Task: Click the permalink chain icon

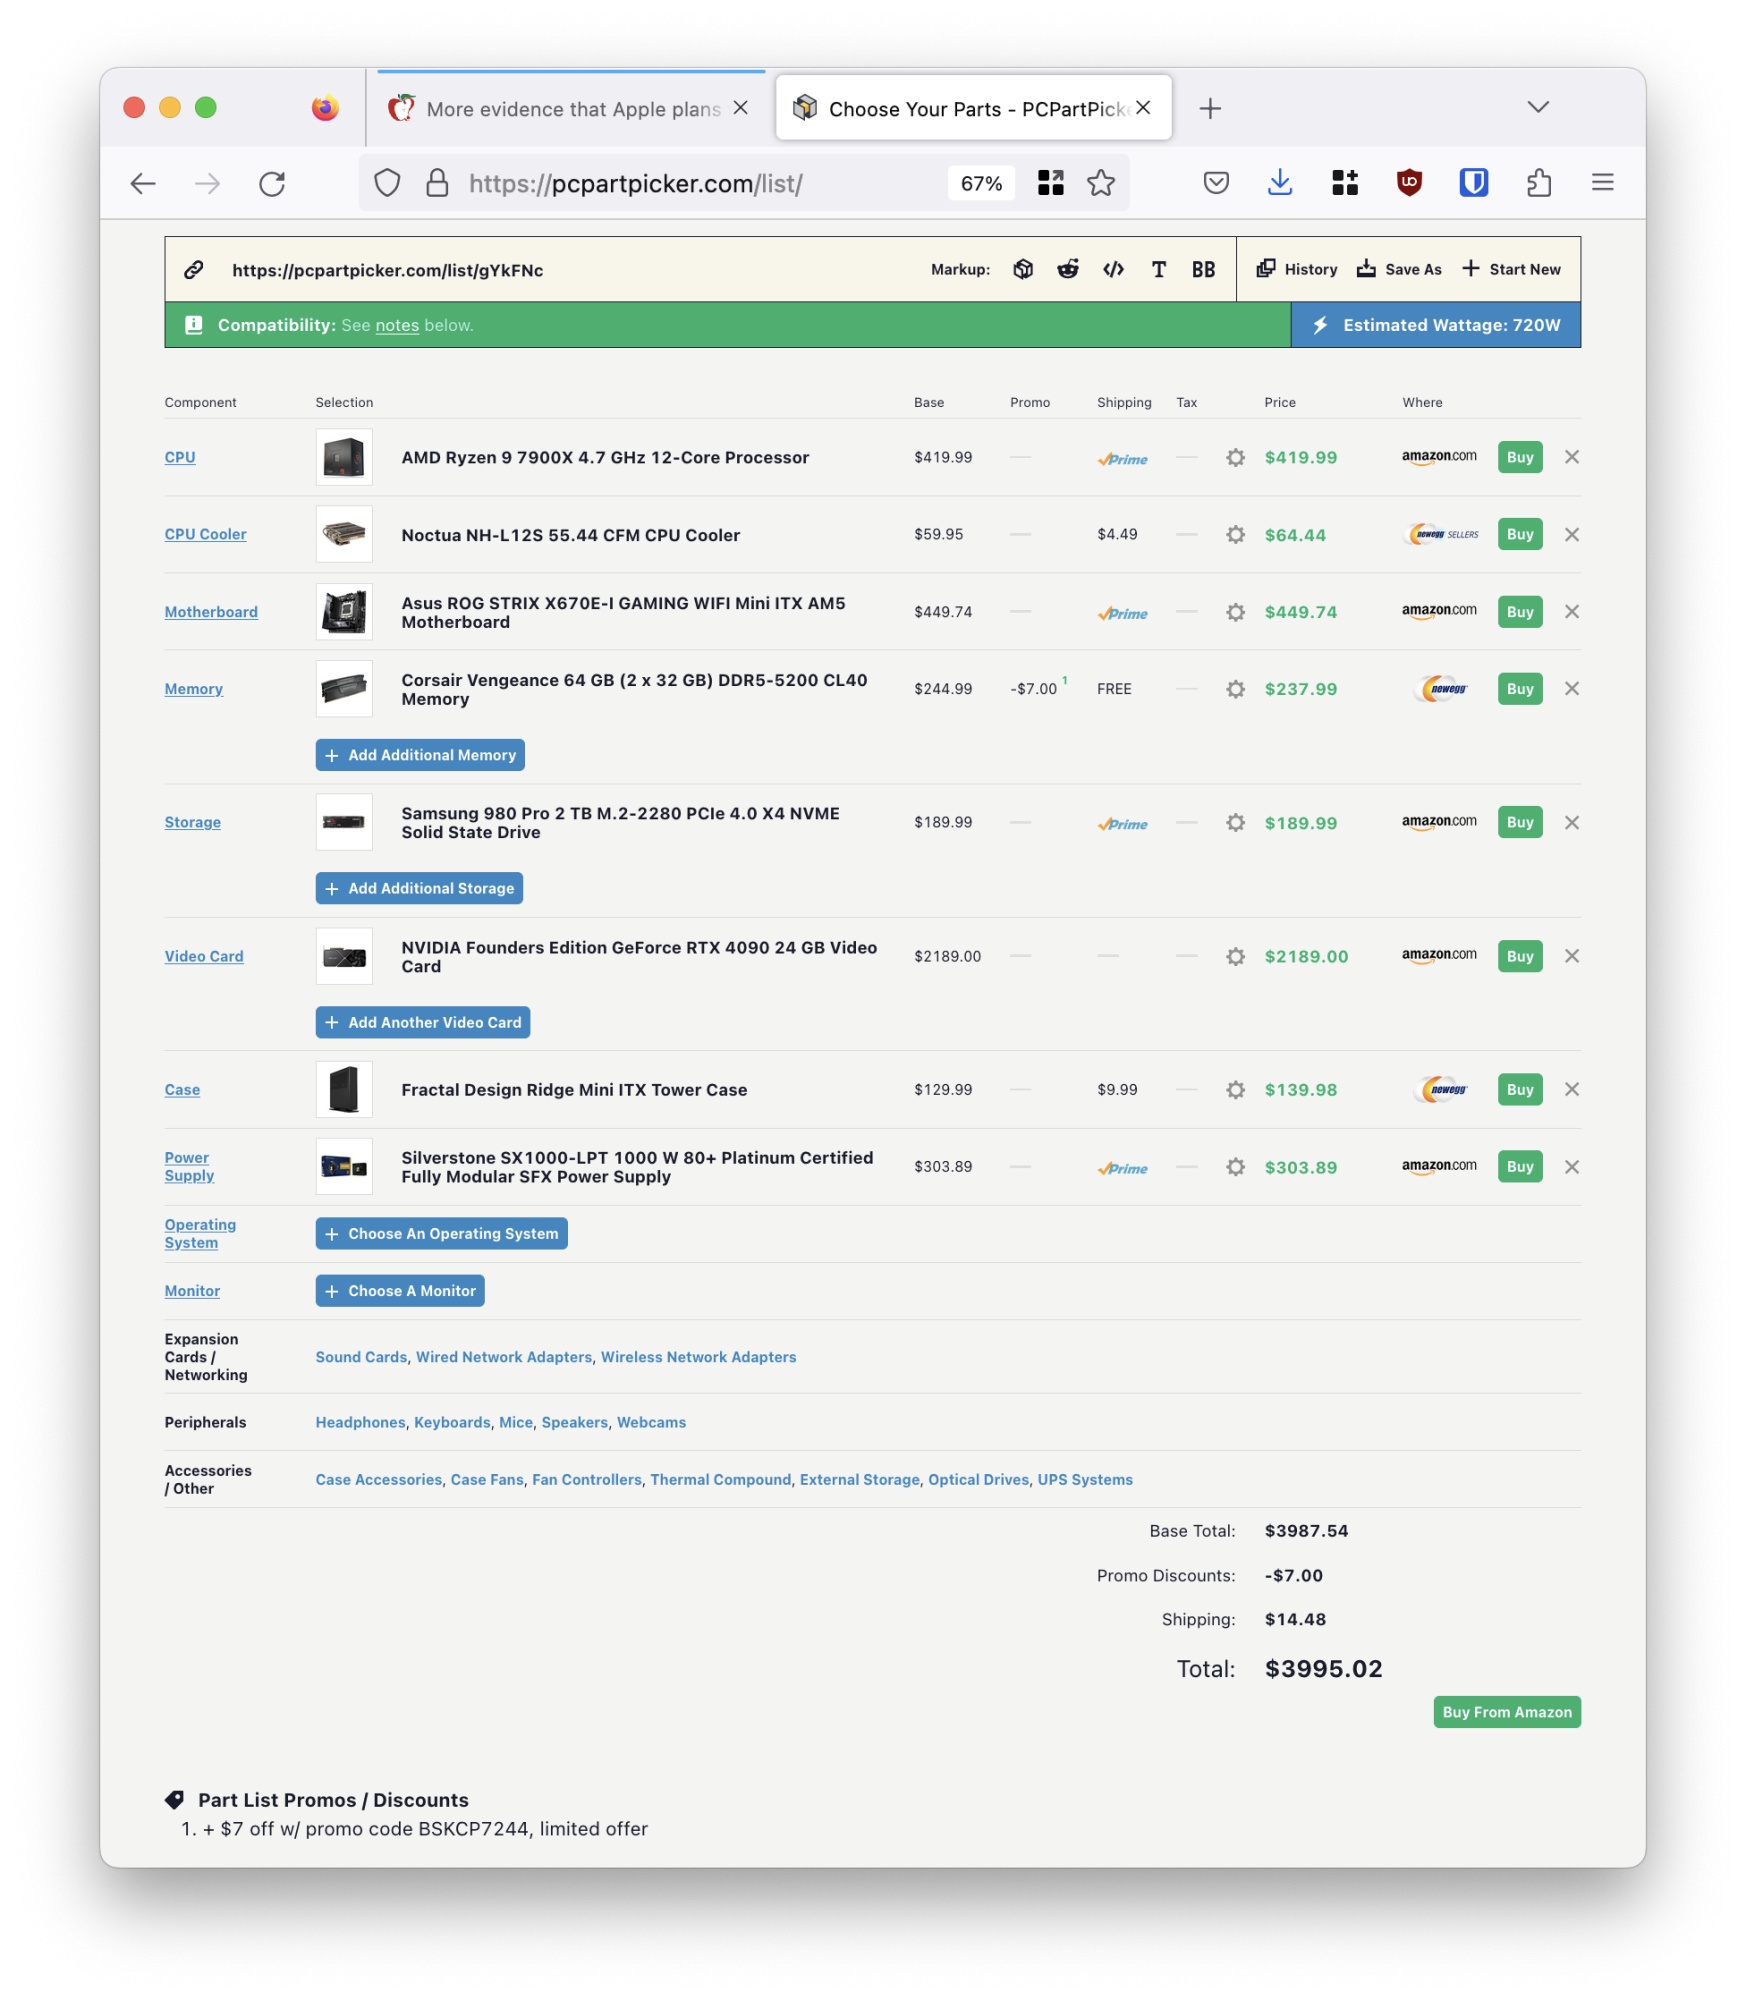Action: click(x=194, y=269)
